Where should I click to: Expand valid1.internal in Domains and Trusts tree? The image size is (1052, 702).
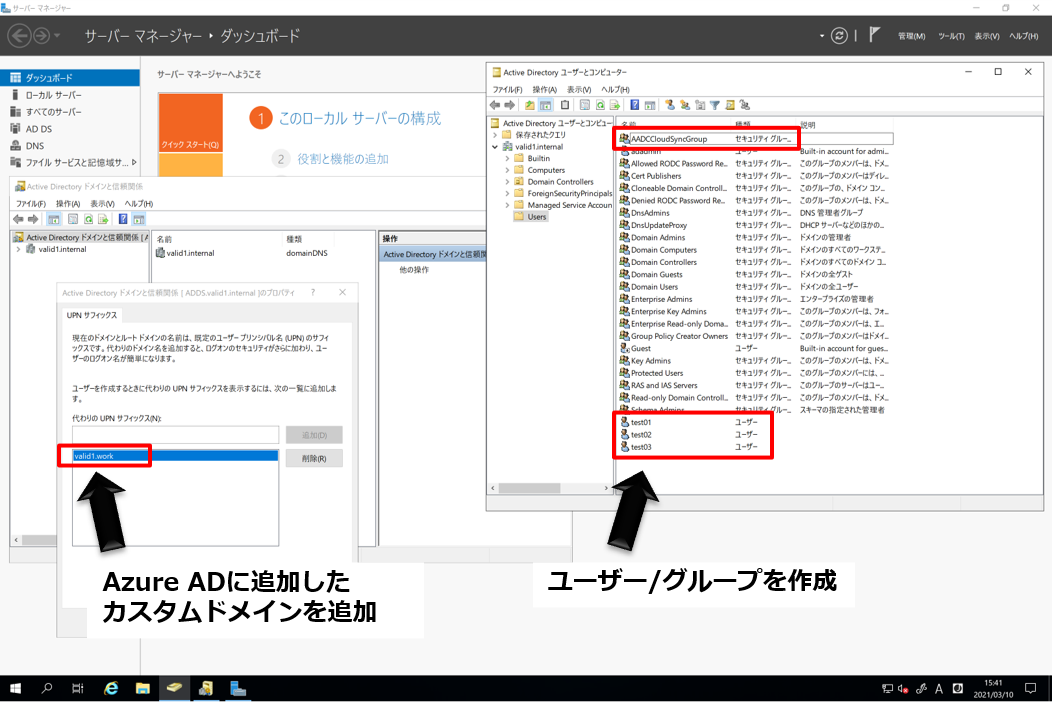point(18,249)
